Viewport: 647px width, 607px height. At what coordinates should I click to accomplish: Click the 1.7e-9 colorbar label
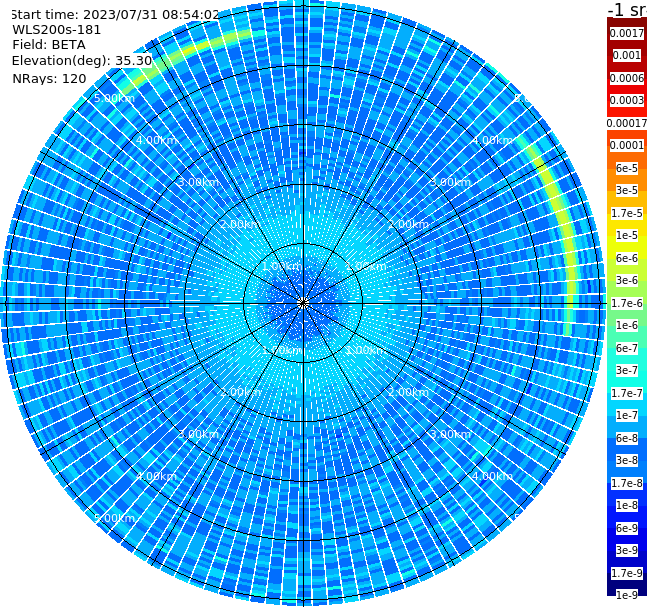pyautogui.click(x=627, y=573)
